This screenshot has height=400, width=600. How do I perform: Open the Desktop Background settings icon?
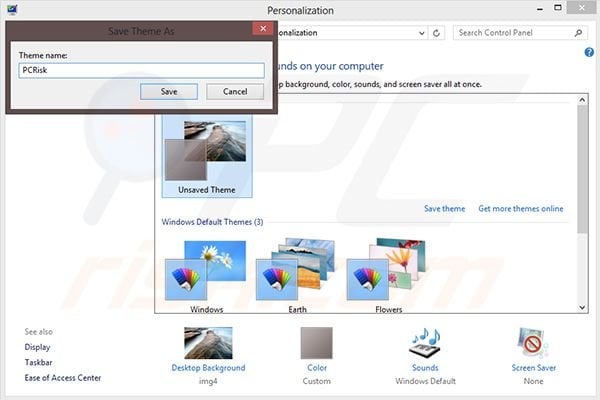(208, 343)
